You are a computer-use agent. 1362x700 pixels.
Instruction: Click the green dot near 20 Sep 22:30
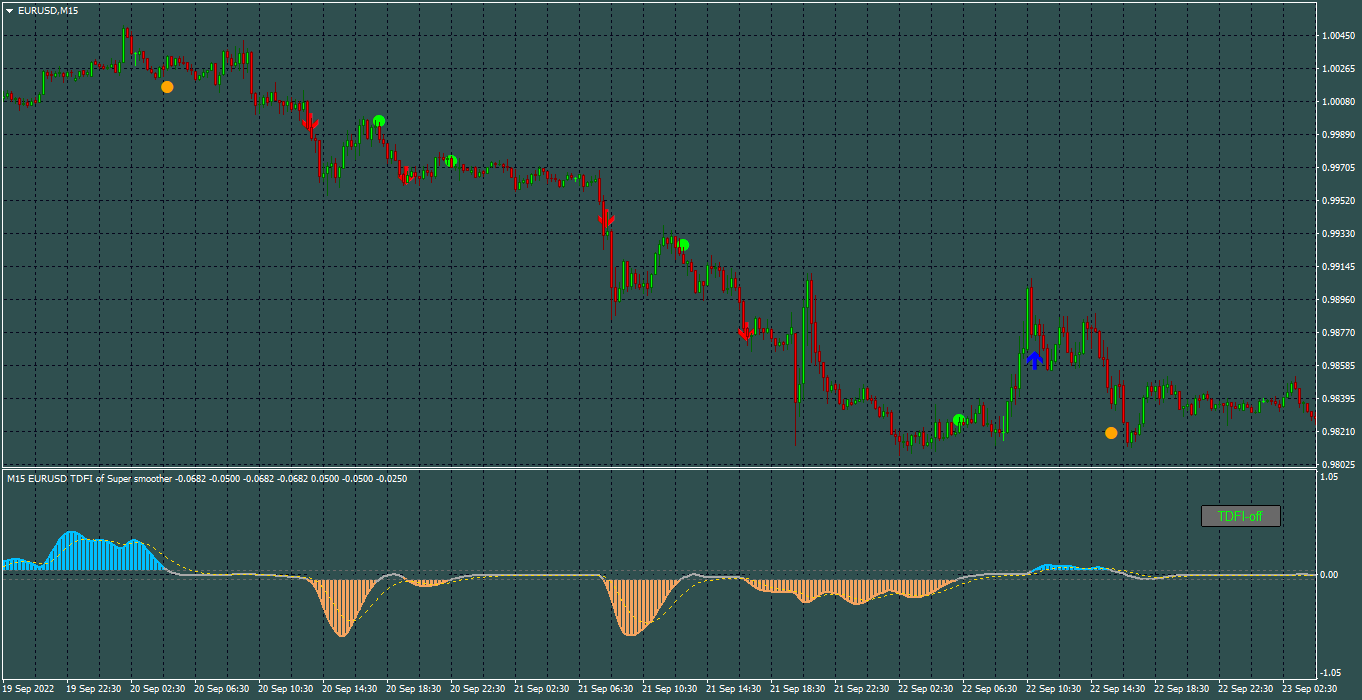(451, 161)
